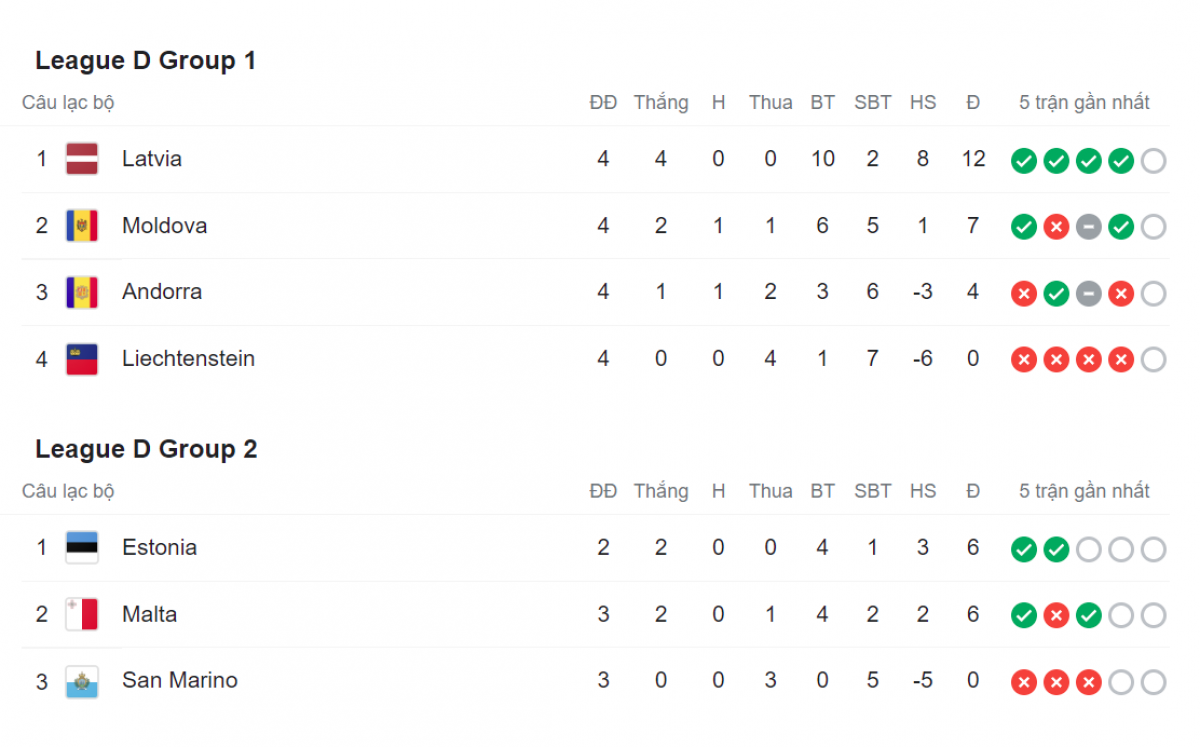Open the San Marino team link
Image resolution: width=1200 pixels, height=747 pixels.
tap(180, 680)
